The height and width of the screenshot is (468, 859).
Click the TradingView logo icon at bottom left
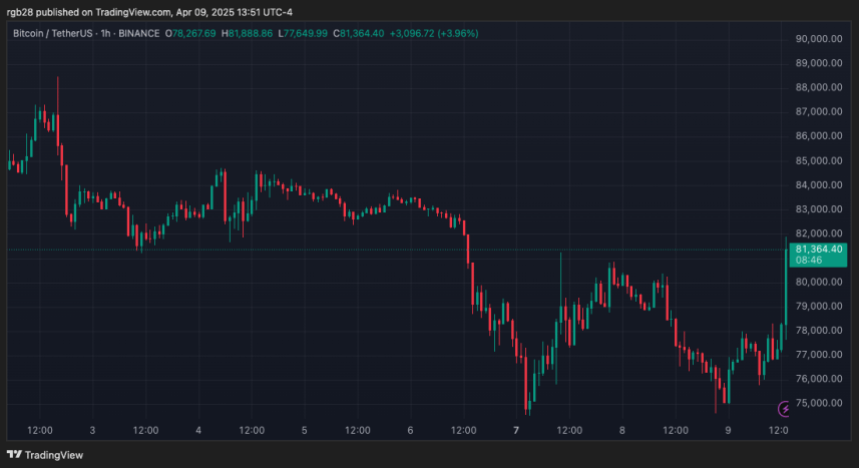click(x=15, y=455)
